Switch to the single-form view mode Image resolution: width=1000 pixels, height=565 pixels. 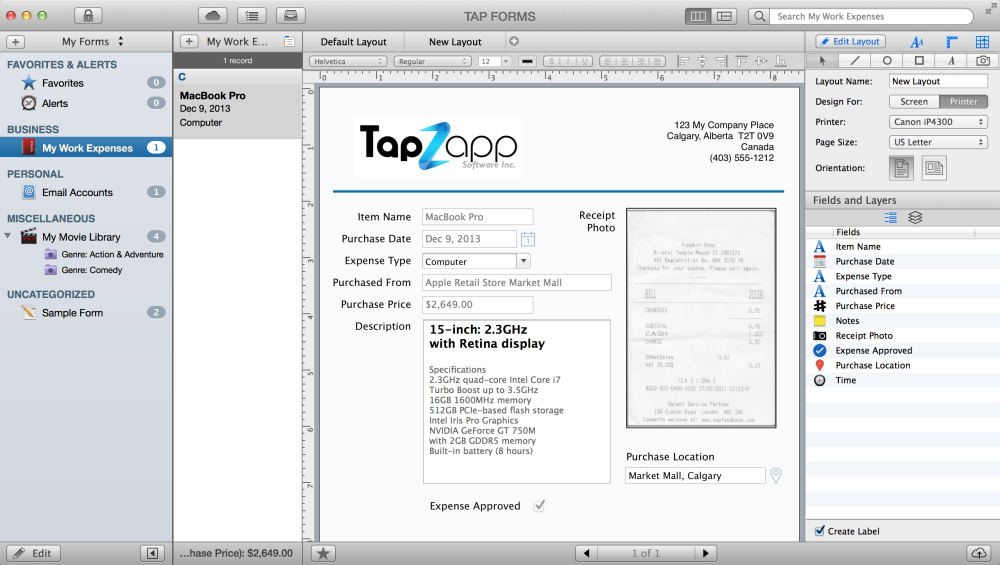[724, 16]
